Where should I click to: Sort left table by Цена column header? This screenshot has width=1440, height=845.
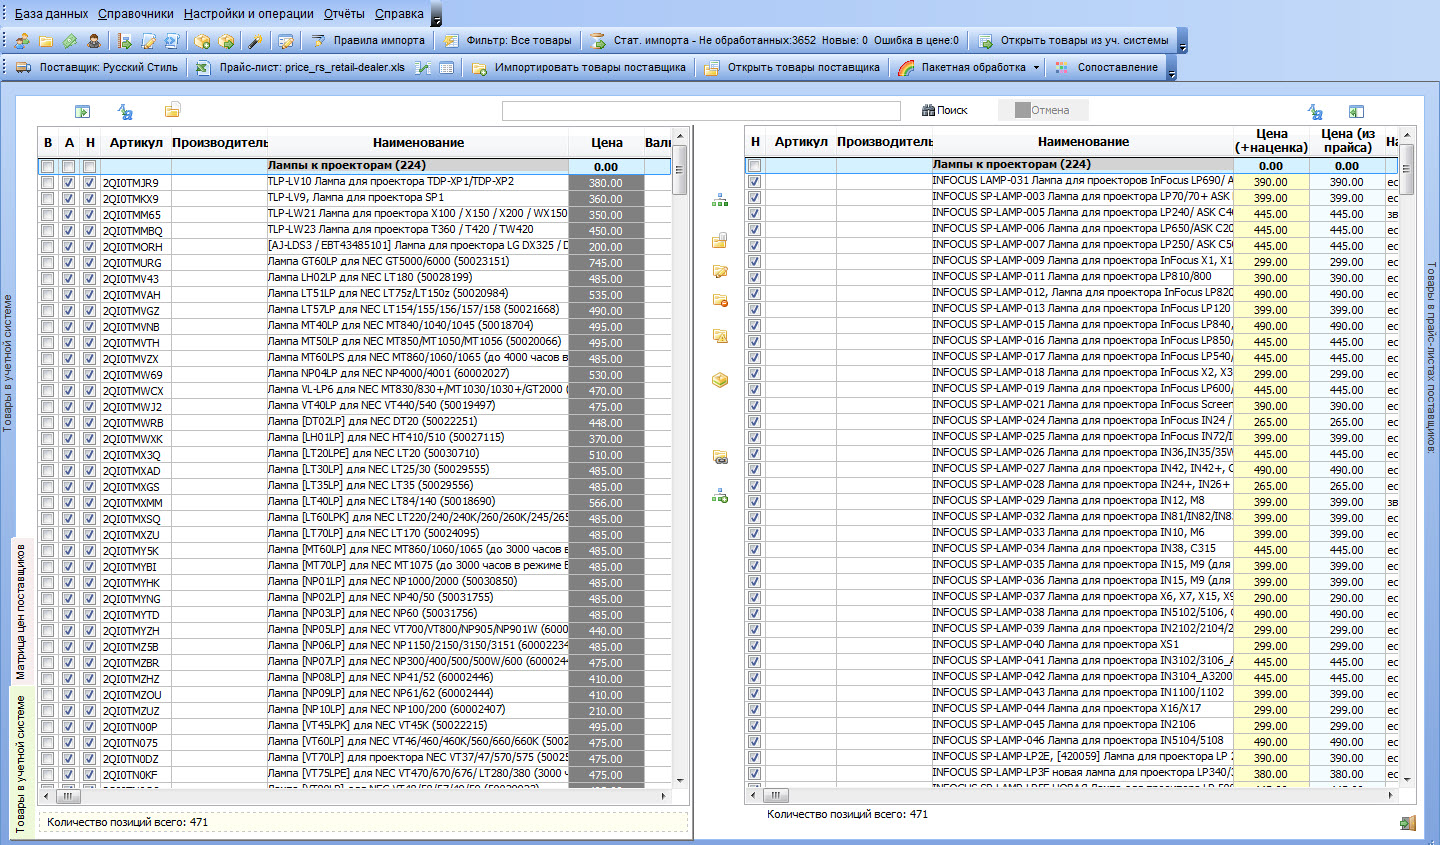click(x=606, y=143)
